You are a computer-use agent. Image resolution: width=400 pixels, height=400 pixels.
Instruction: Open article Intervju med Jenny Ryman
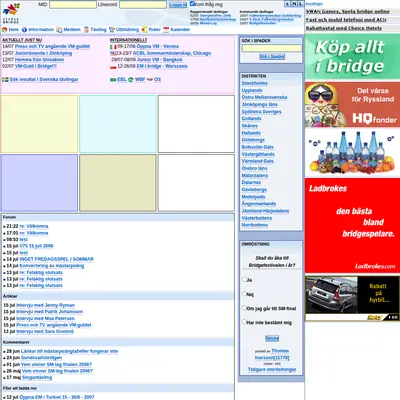pyautogui.click(x=45, y=305)
